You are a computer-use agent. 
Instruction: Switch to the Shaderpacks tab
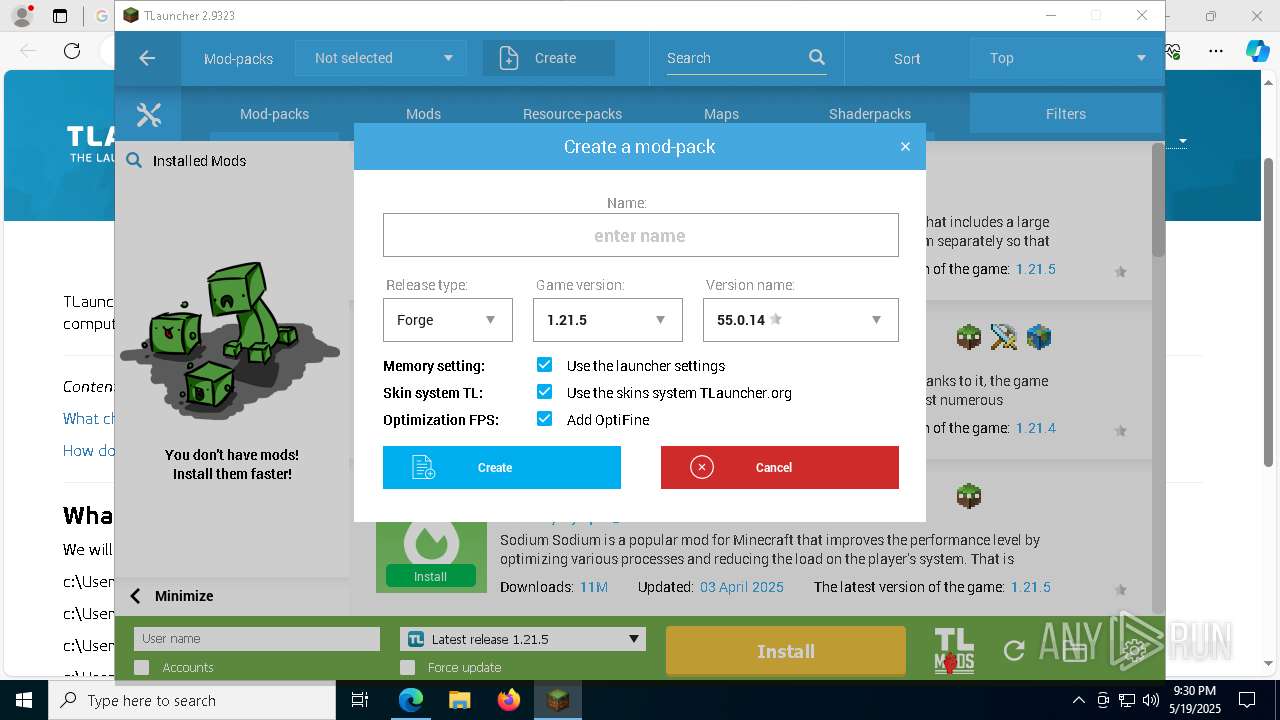pos(870,114)
